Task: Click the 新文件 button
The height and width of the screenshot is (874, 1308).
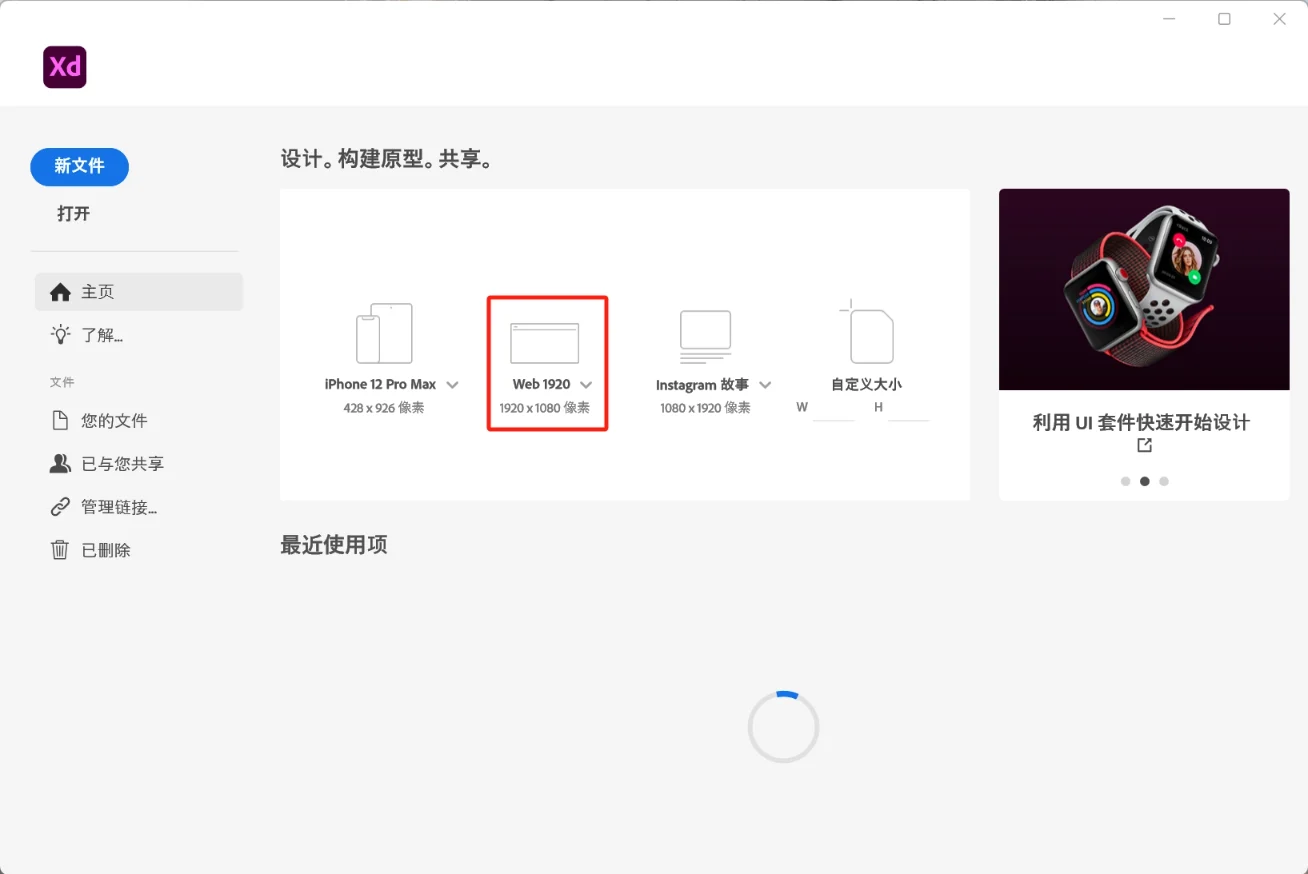Action: [80, 167]
